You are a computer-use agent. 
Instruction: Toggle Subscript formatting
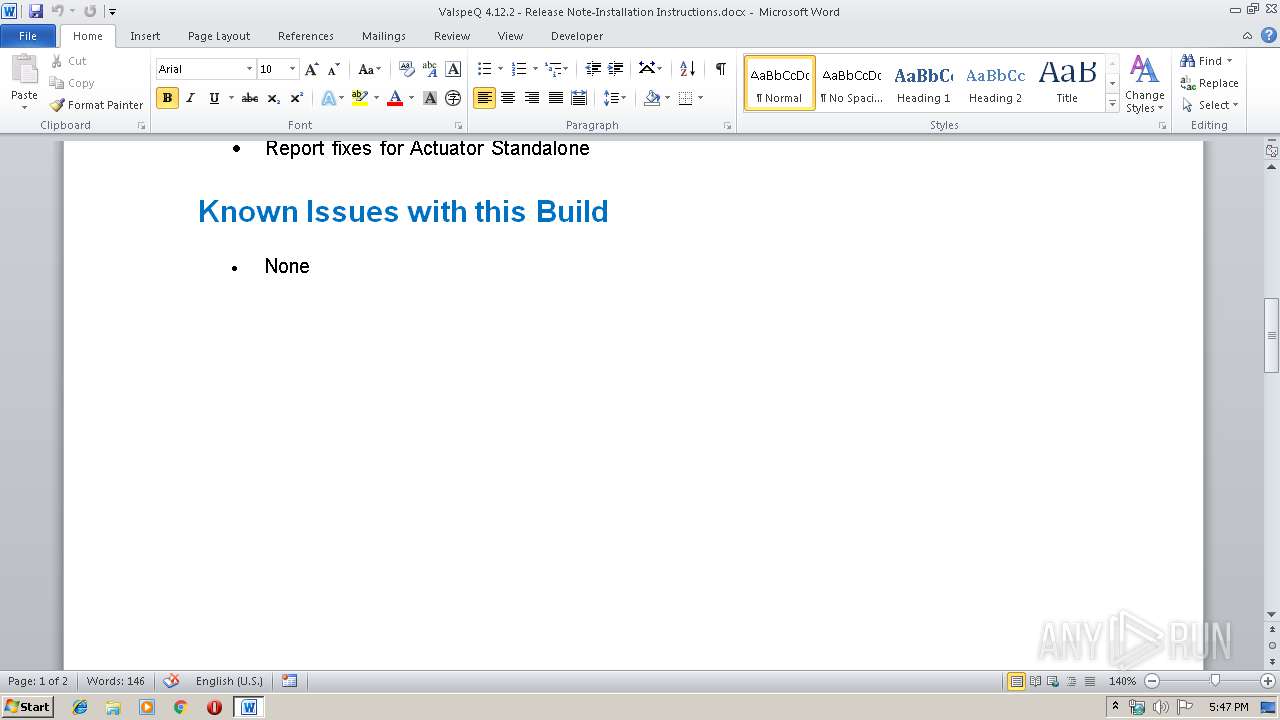[x=273, y=98]
